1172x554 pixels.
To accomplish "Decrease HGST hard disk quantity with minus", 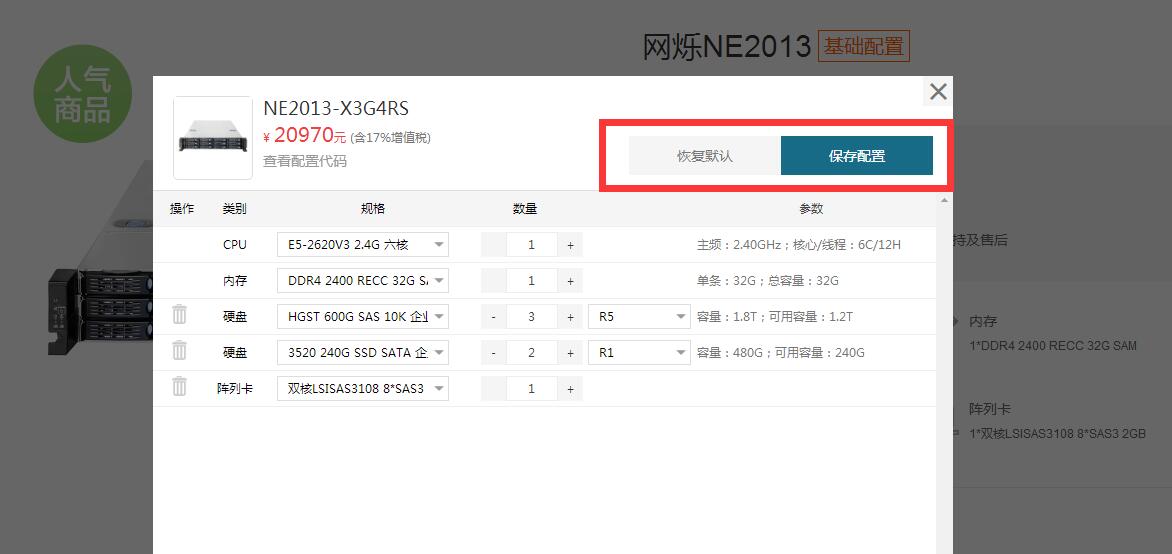I will (494, 317).
